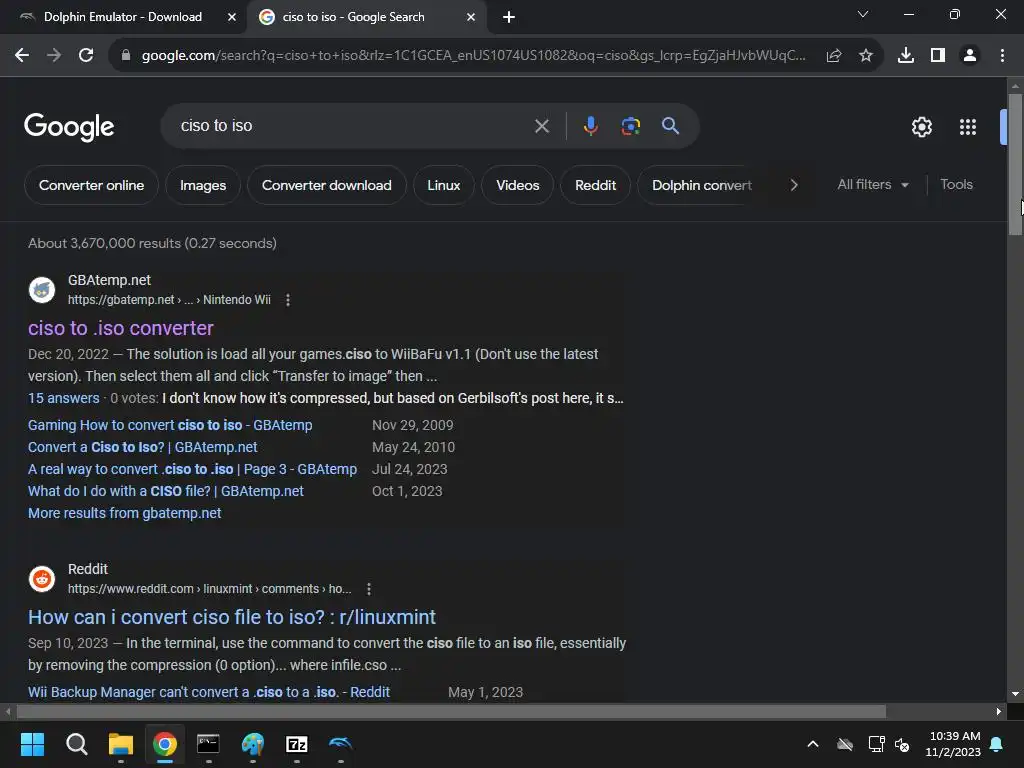This screenshot has height=768, width=1024.
Task: Search by image with Google Lens
Action: (x=630, y=126)
